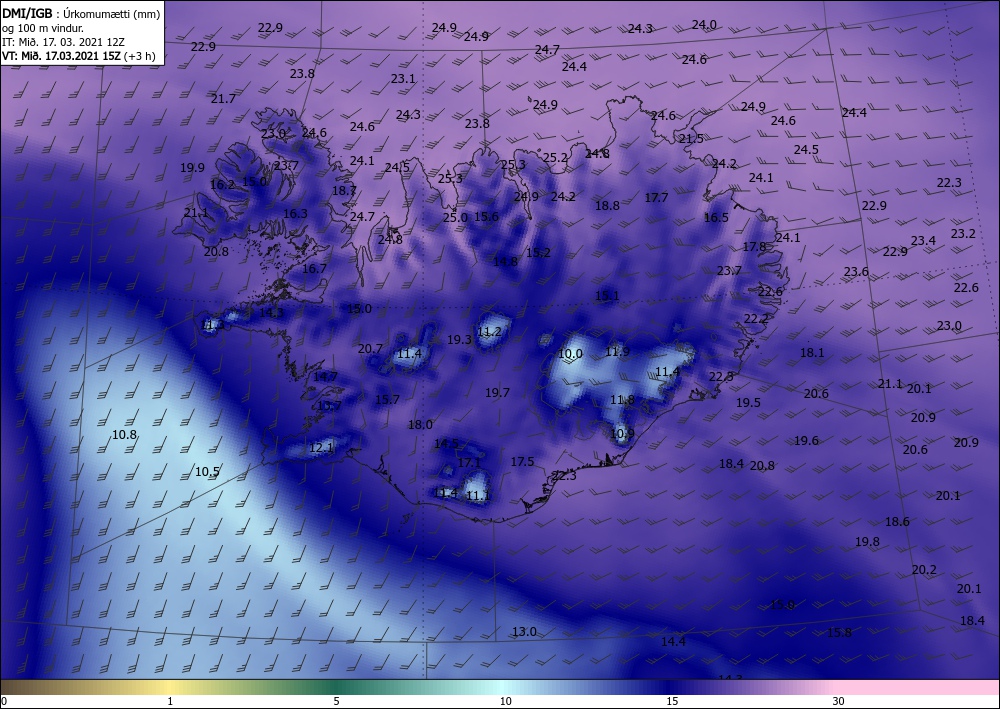Click the map value '18.6'
The height and width of the screenshot is (709, 1000).
click(x=897, y=521)
